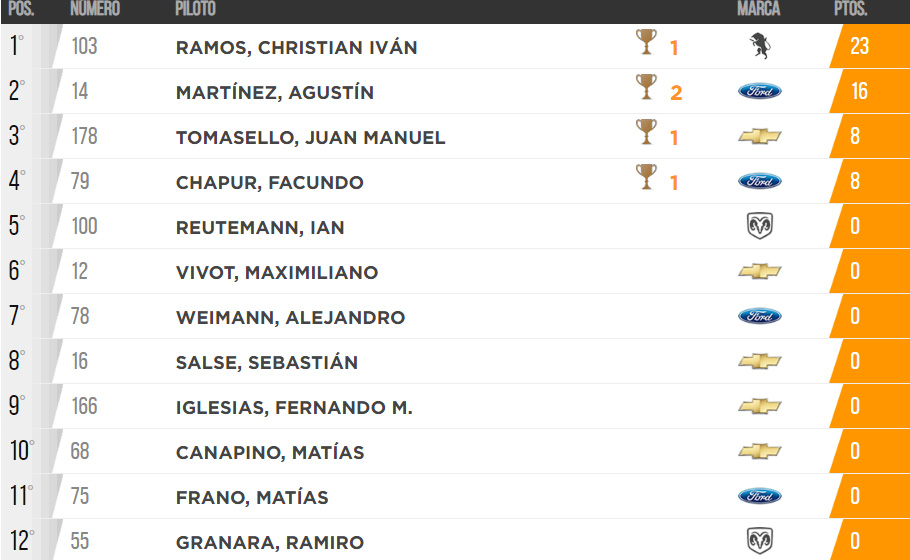This screenshot has height=560, width=910.
Task: Click the MARCA column header
Action: [759, 9]
